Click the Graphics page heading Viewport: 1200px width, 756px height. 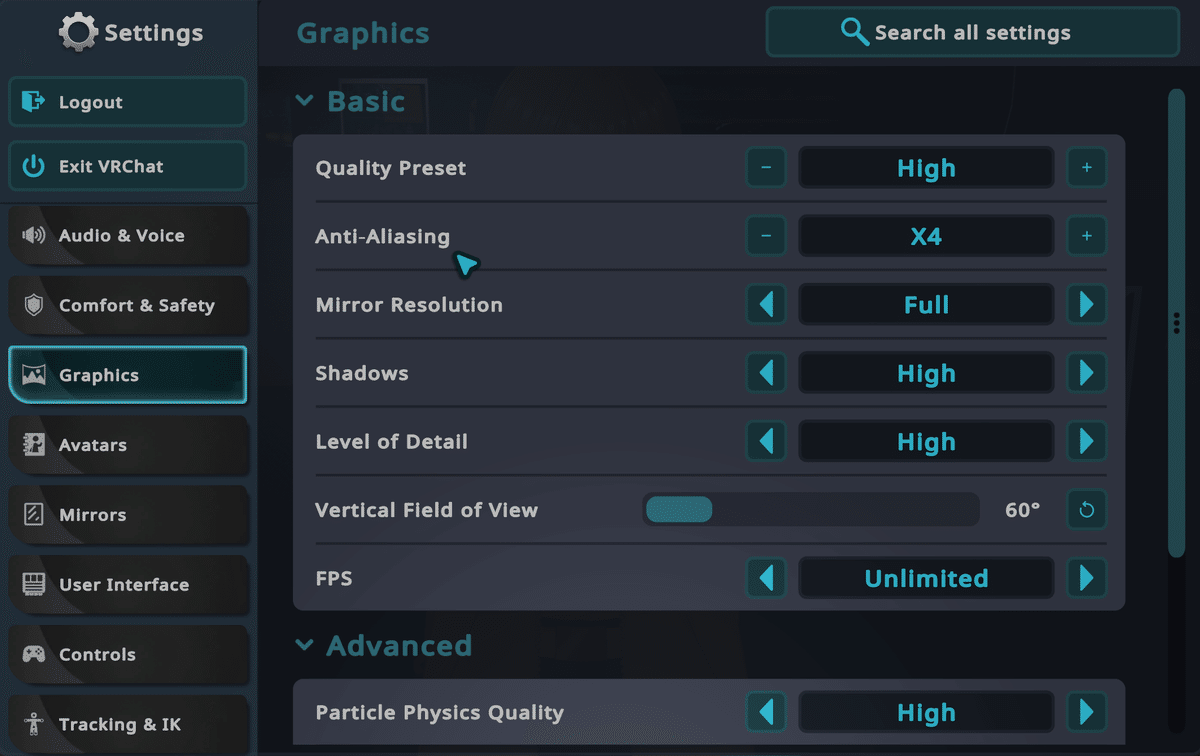tap(363, 34)
